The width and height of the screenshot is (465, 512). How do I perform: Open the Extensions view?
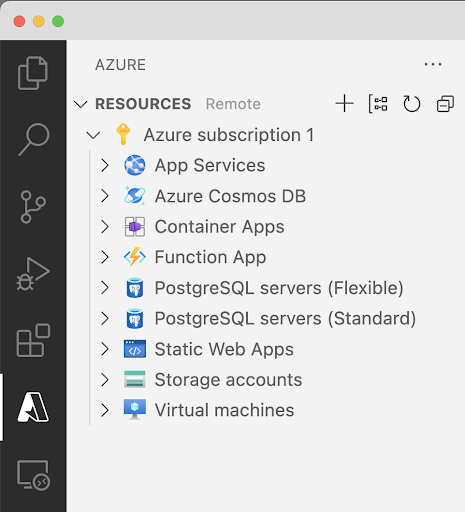click(x=33, y=340)
